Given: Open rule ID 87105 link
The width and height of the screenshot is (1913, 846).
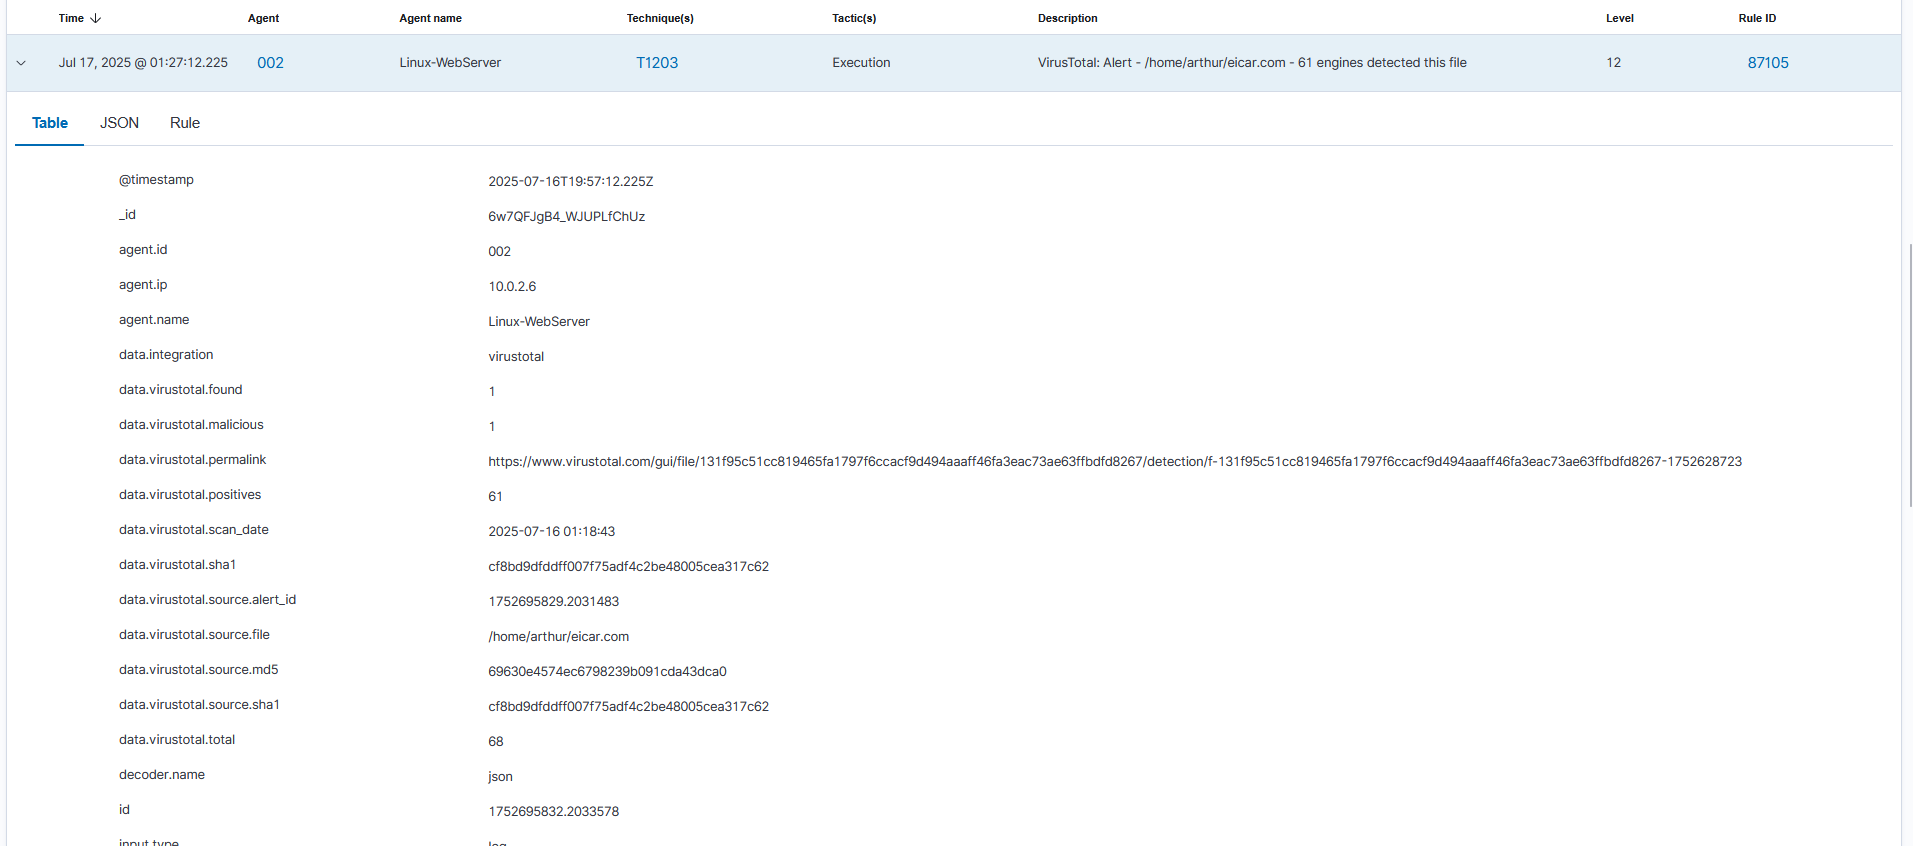Looking at the screenshot, I should coord(1767,63).
